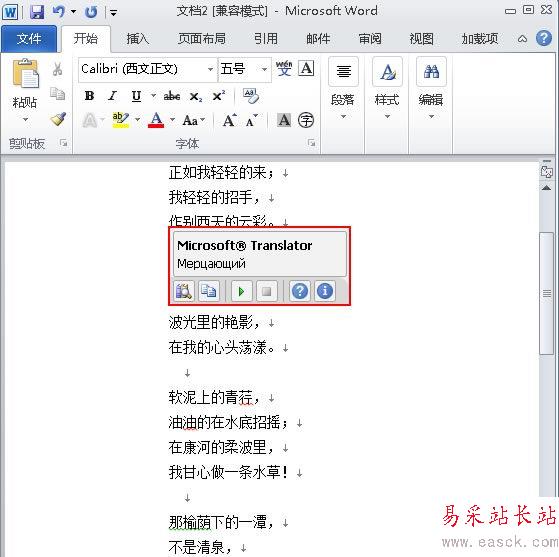
Task: Click the ruler toggle icon above scrollbar
Action: point(546,172)
